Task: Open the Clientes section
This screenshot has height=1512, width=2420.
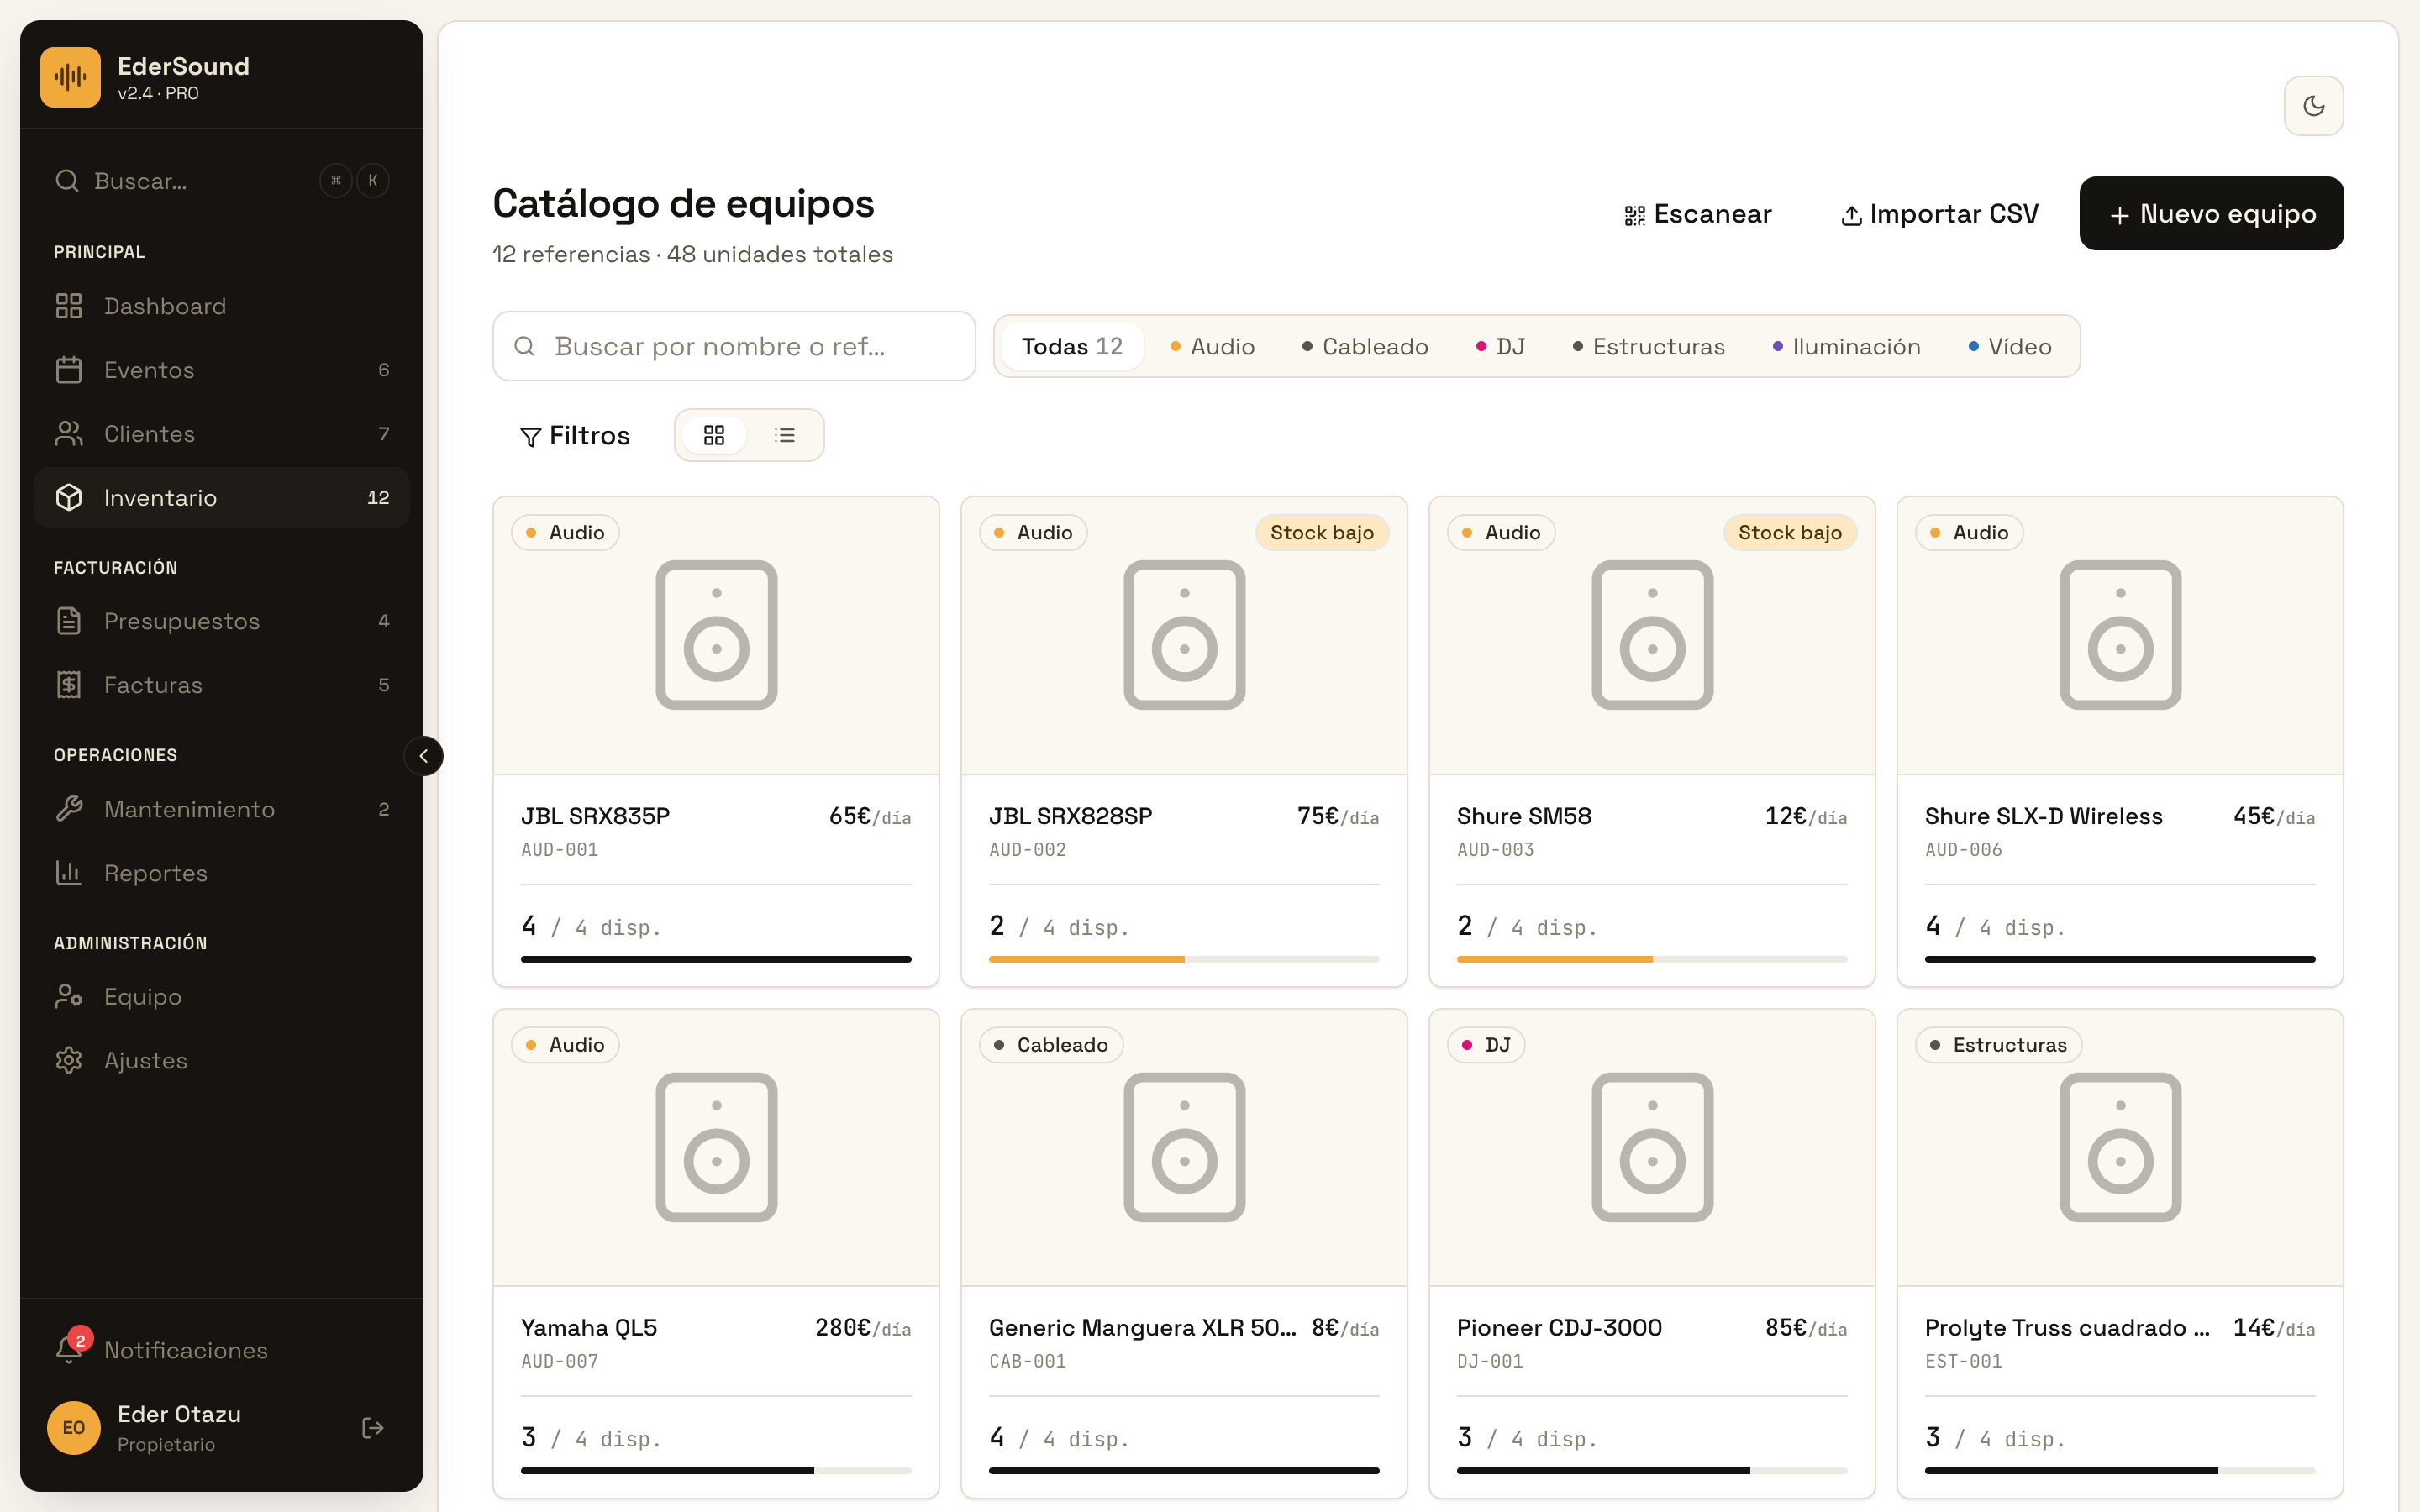Action: (221, 434)
